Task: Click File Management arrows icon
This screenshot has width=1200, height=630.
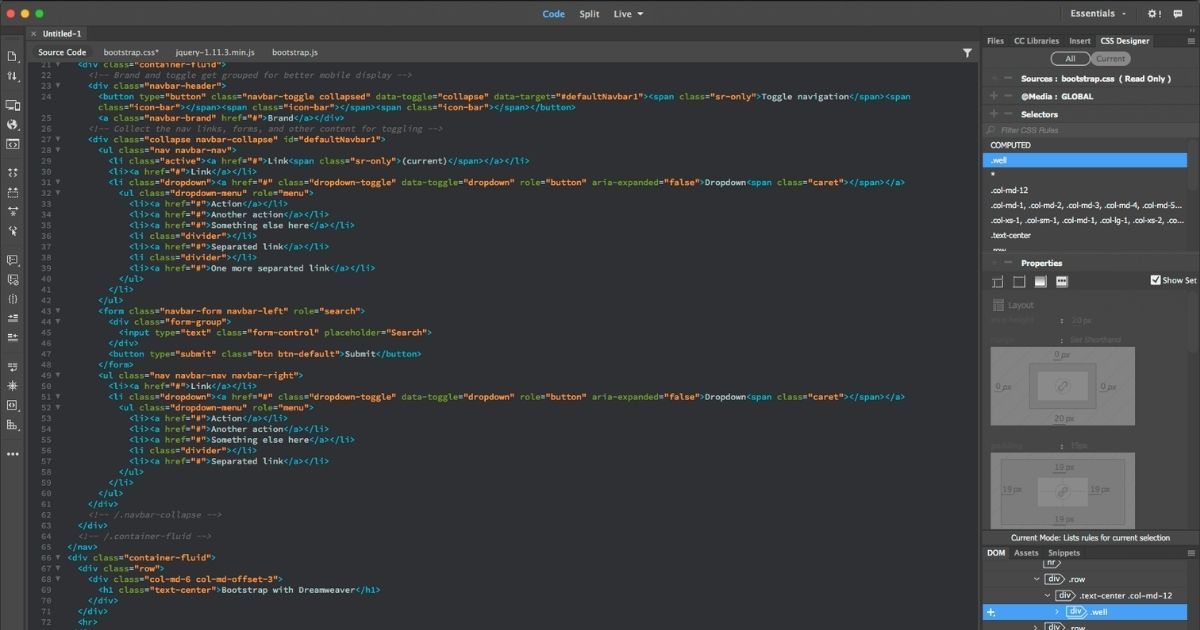Action: click(12, 76)
